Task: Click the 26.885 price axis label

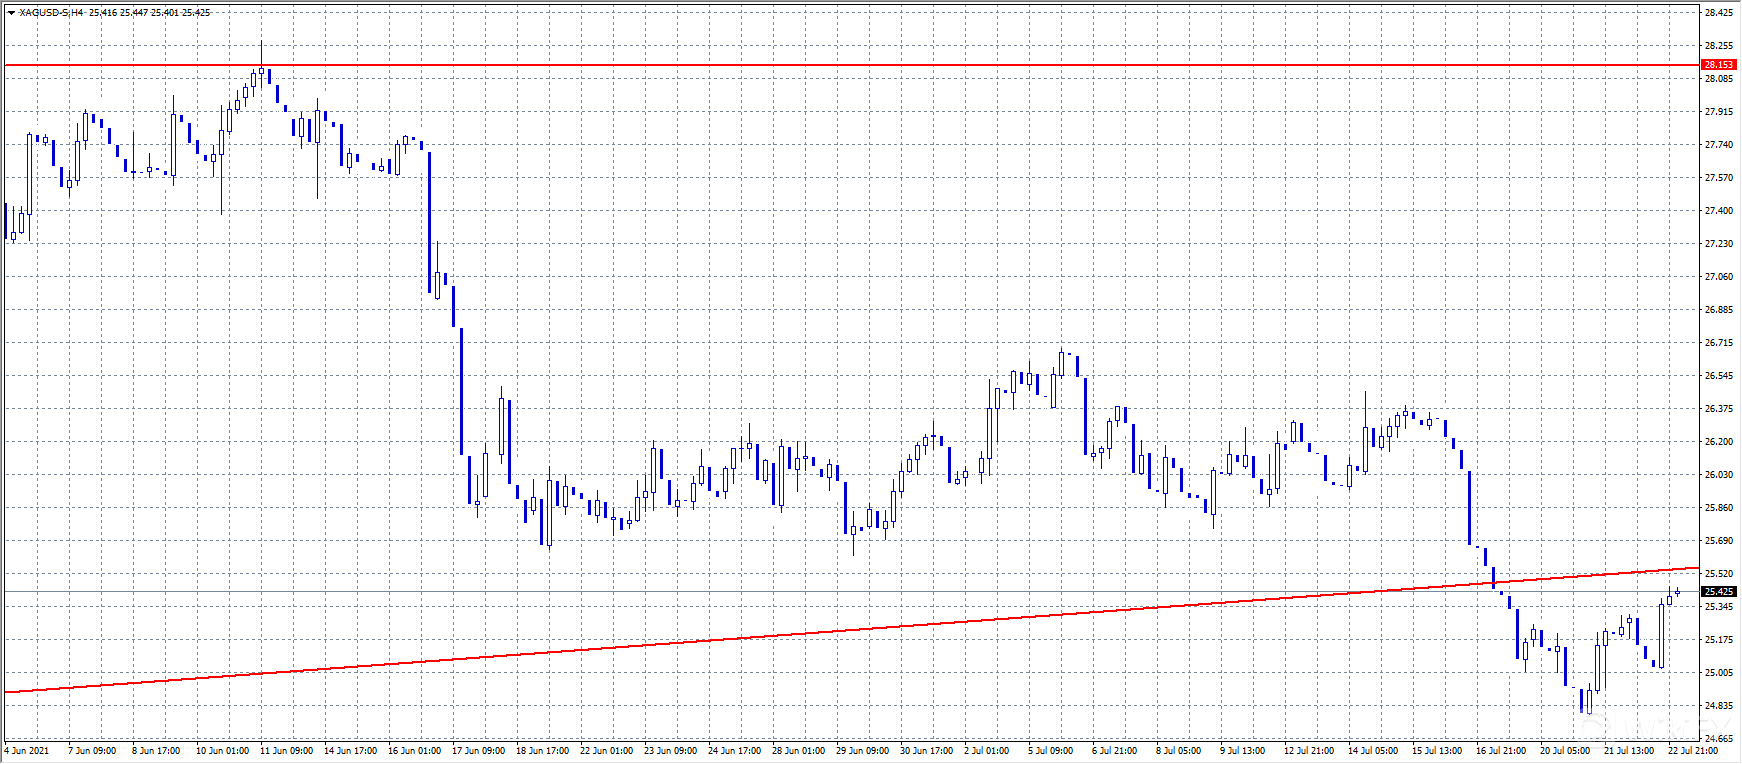Action: [1719, 310]
